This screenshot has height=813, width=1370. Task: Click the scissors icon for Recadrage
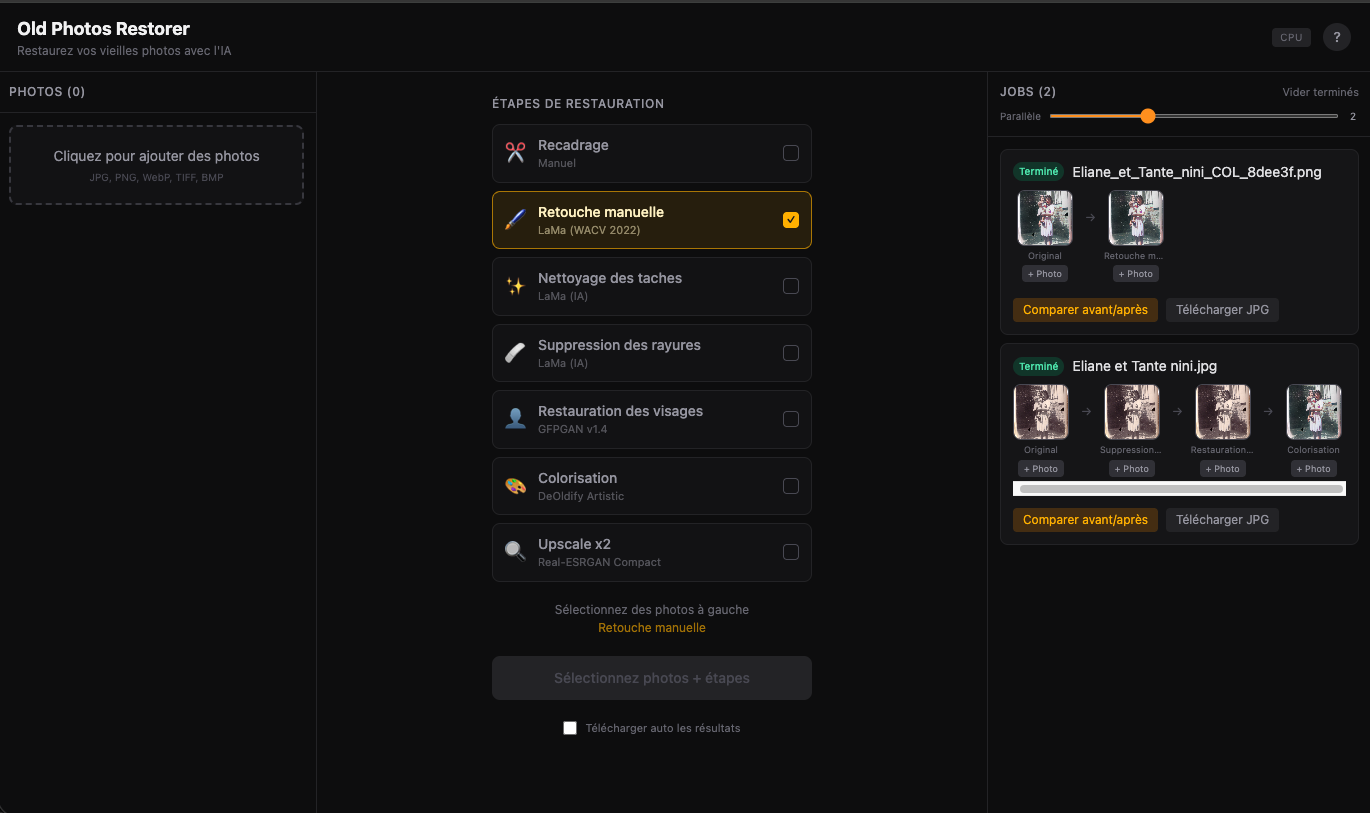point(515,153)
